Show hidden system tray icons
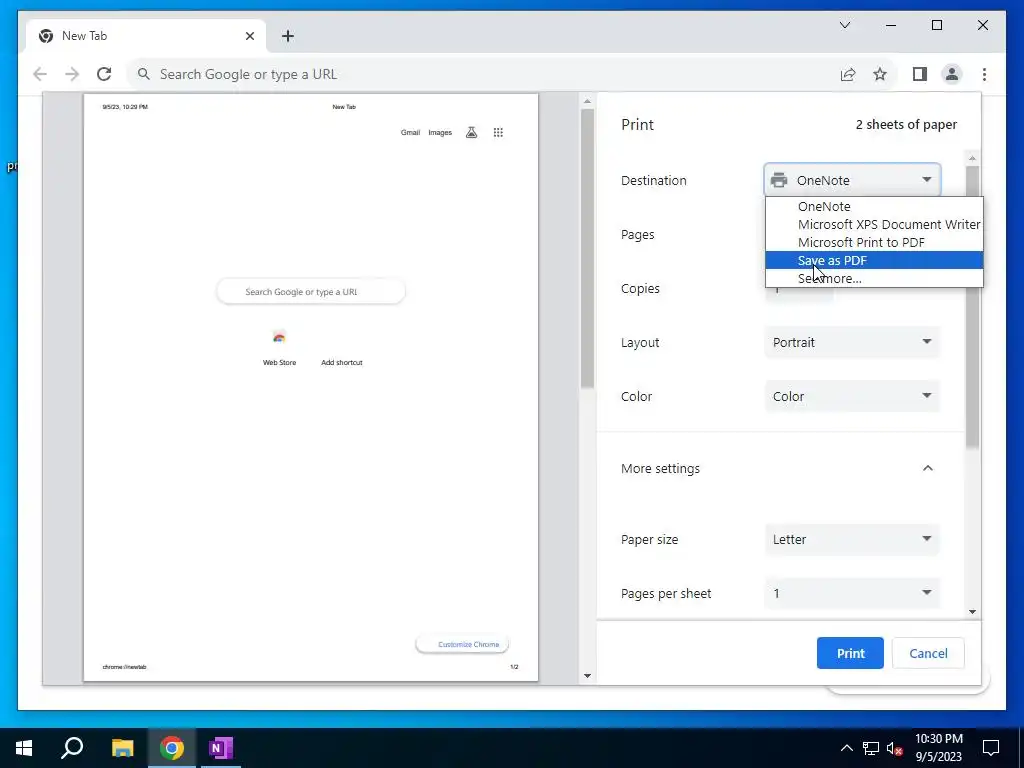The height and width of the screenshot is (768, 1024). pyautogui.click(x=846, y=748)
